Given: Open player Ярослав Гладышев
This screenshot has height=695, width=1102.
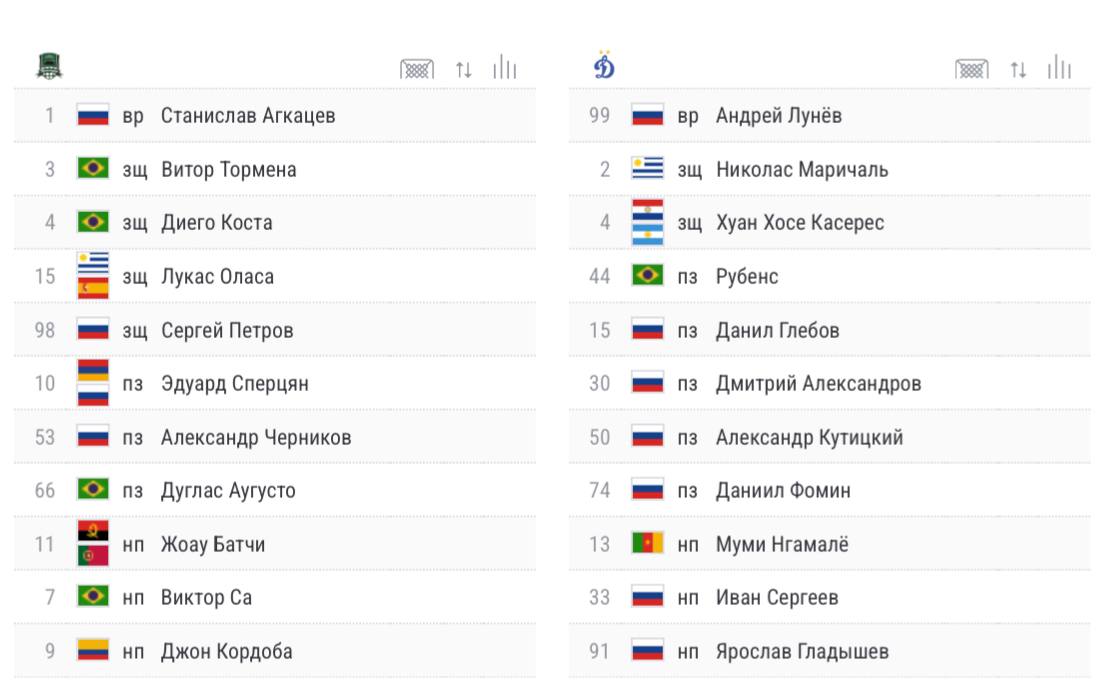Looking at the screenshot, I should (x=802, y=651).
